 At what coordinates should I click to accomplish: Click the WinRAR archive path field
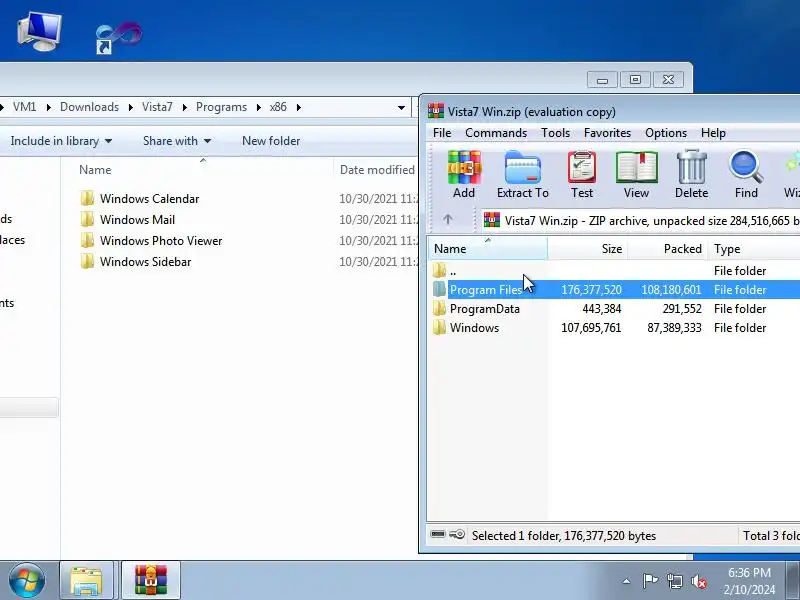(x=641, y=220)
